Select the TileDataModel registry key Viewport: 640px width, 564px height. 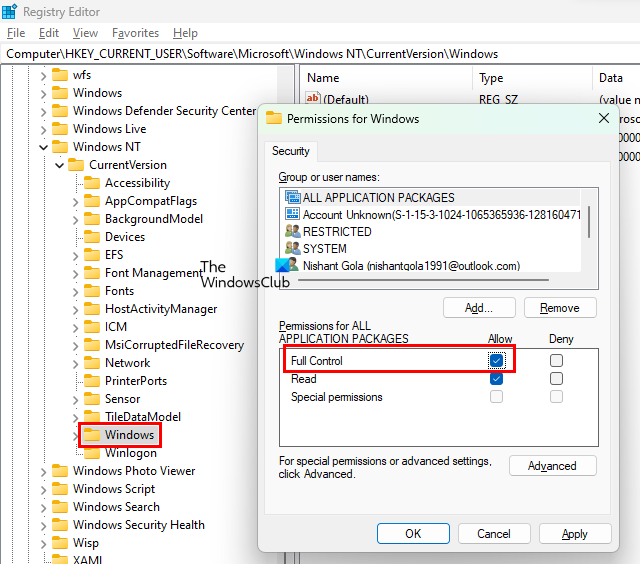(x=143, y=417)
